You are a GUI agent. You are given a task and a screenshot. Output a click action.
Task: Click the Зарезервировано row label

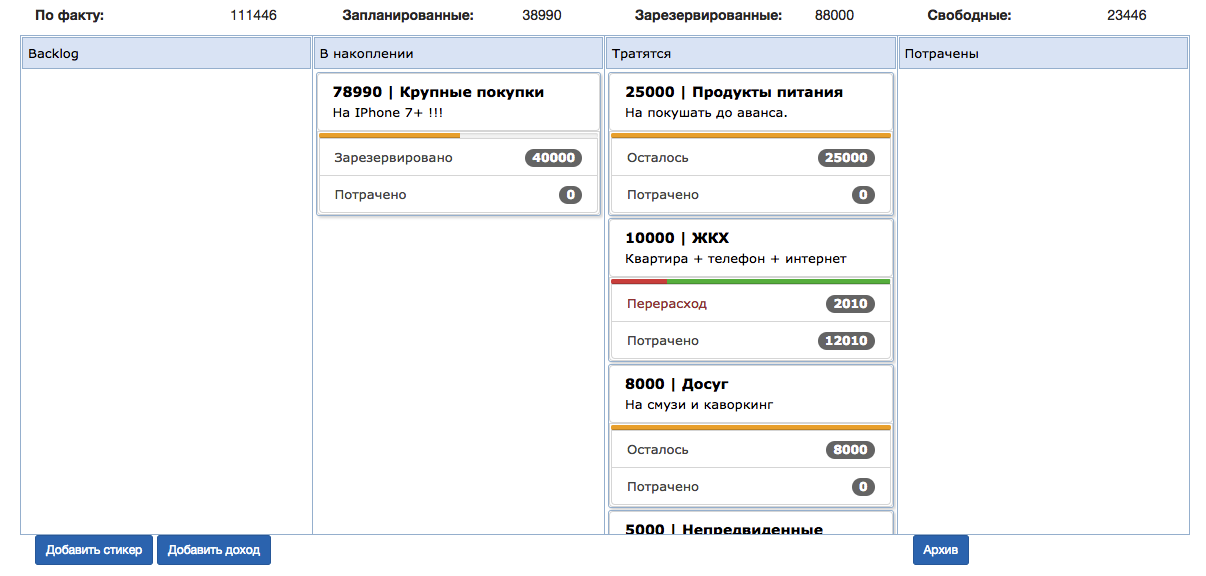coord(393,158)
